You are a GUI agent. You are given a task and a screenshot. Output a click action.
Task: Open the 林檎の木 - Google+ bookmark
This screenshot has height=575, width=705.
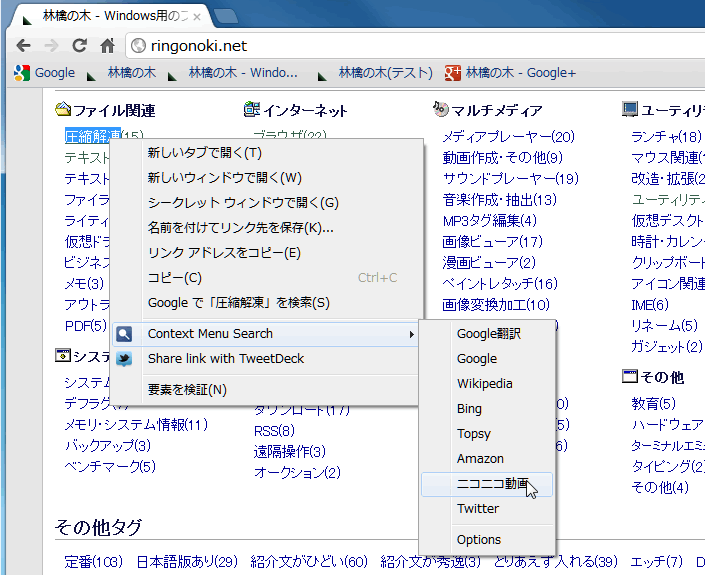click(510, 73)
